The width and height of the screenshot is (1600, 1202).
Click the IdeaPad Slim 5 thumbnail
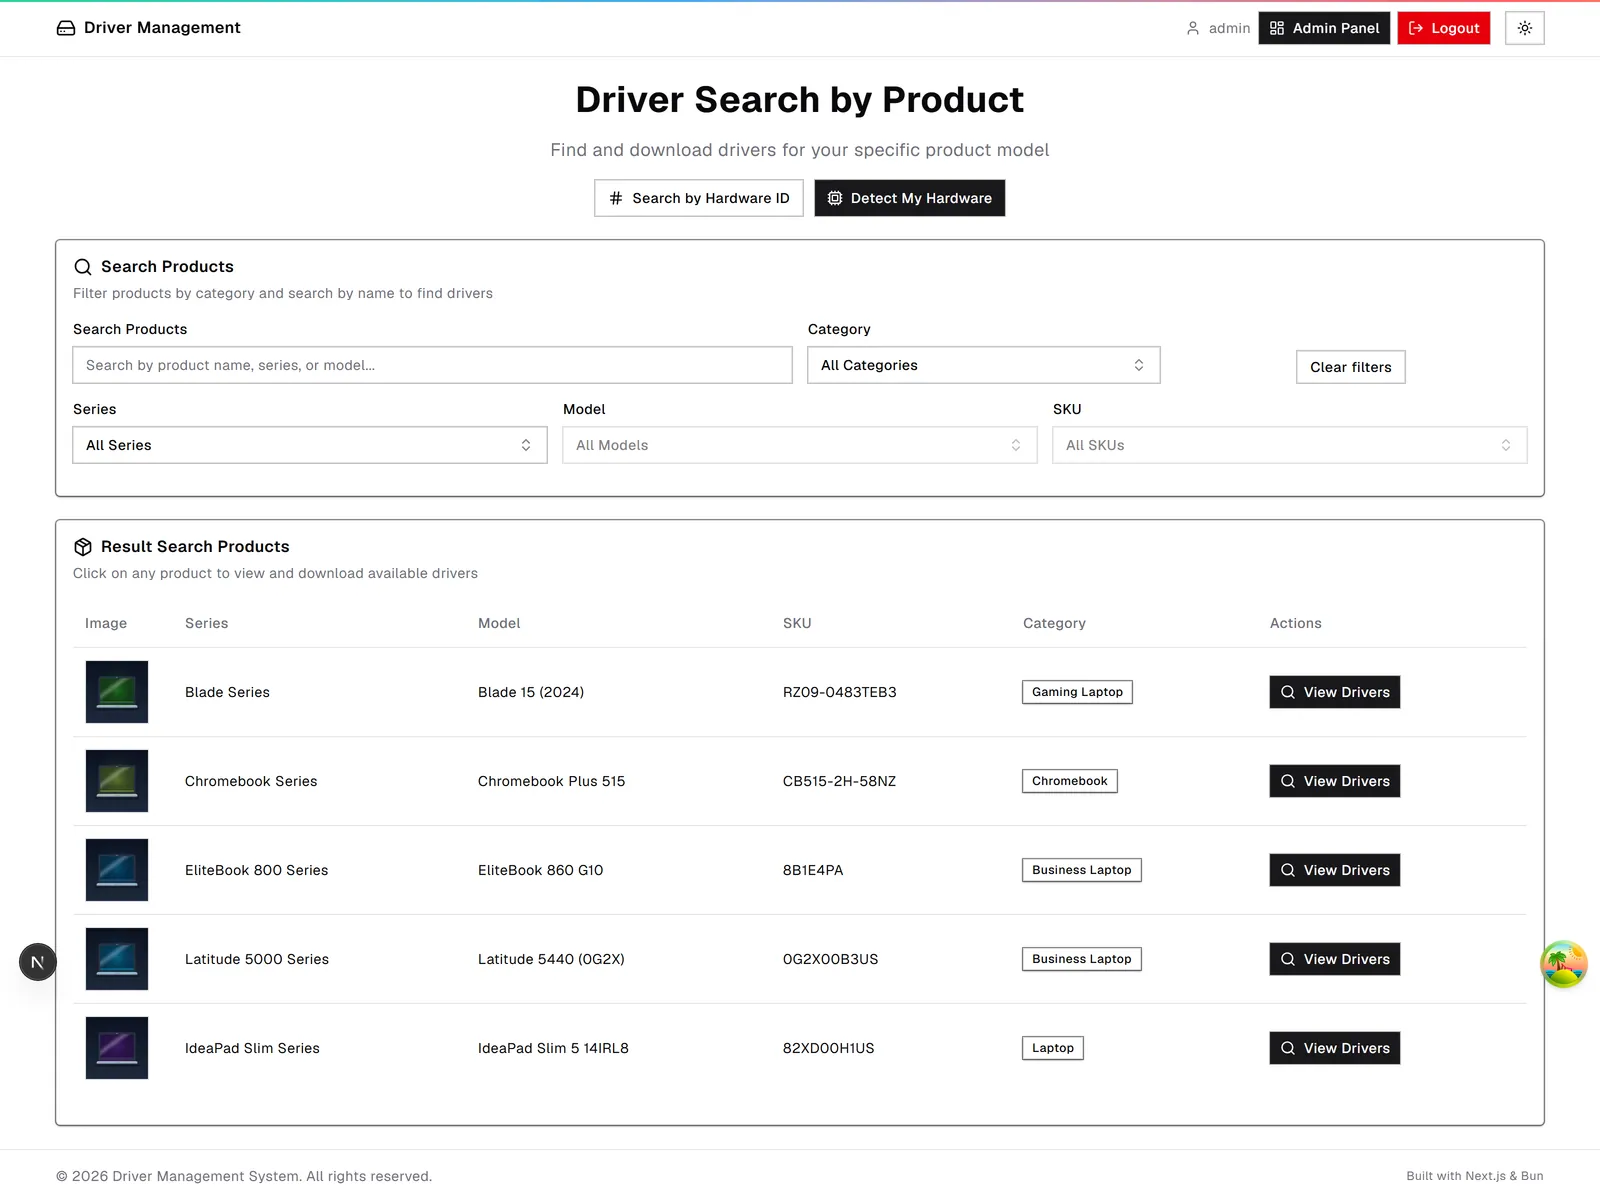click(117, 1048)
